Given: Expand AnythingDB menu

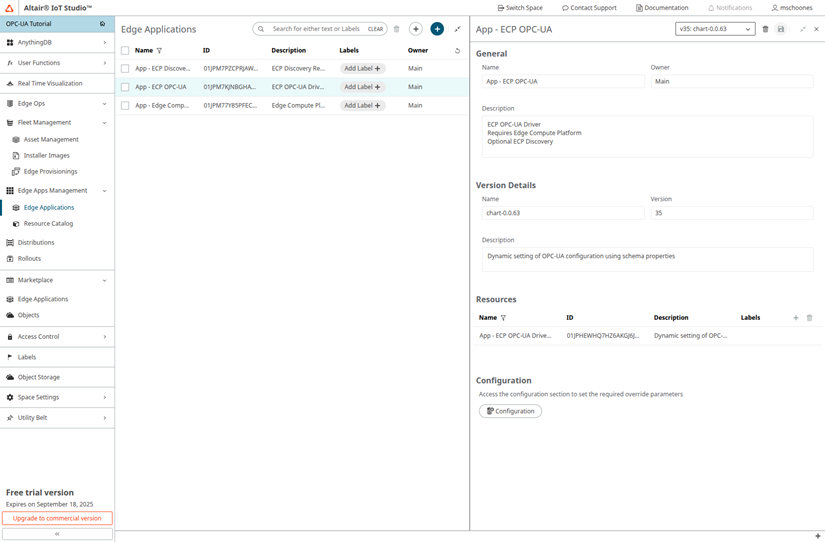Looking at the screenshot, I should pyautogui.click(x=57, y=43).
